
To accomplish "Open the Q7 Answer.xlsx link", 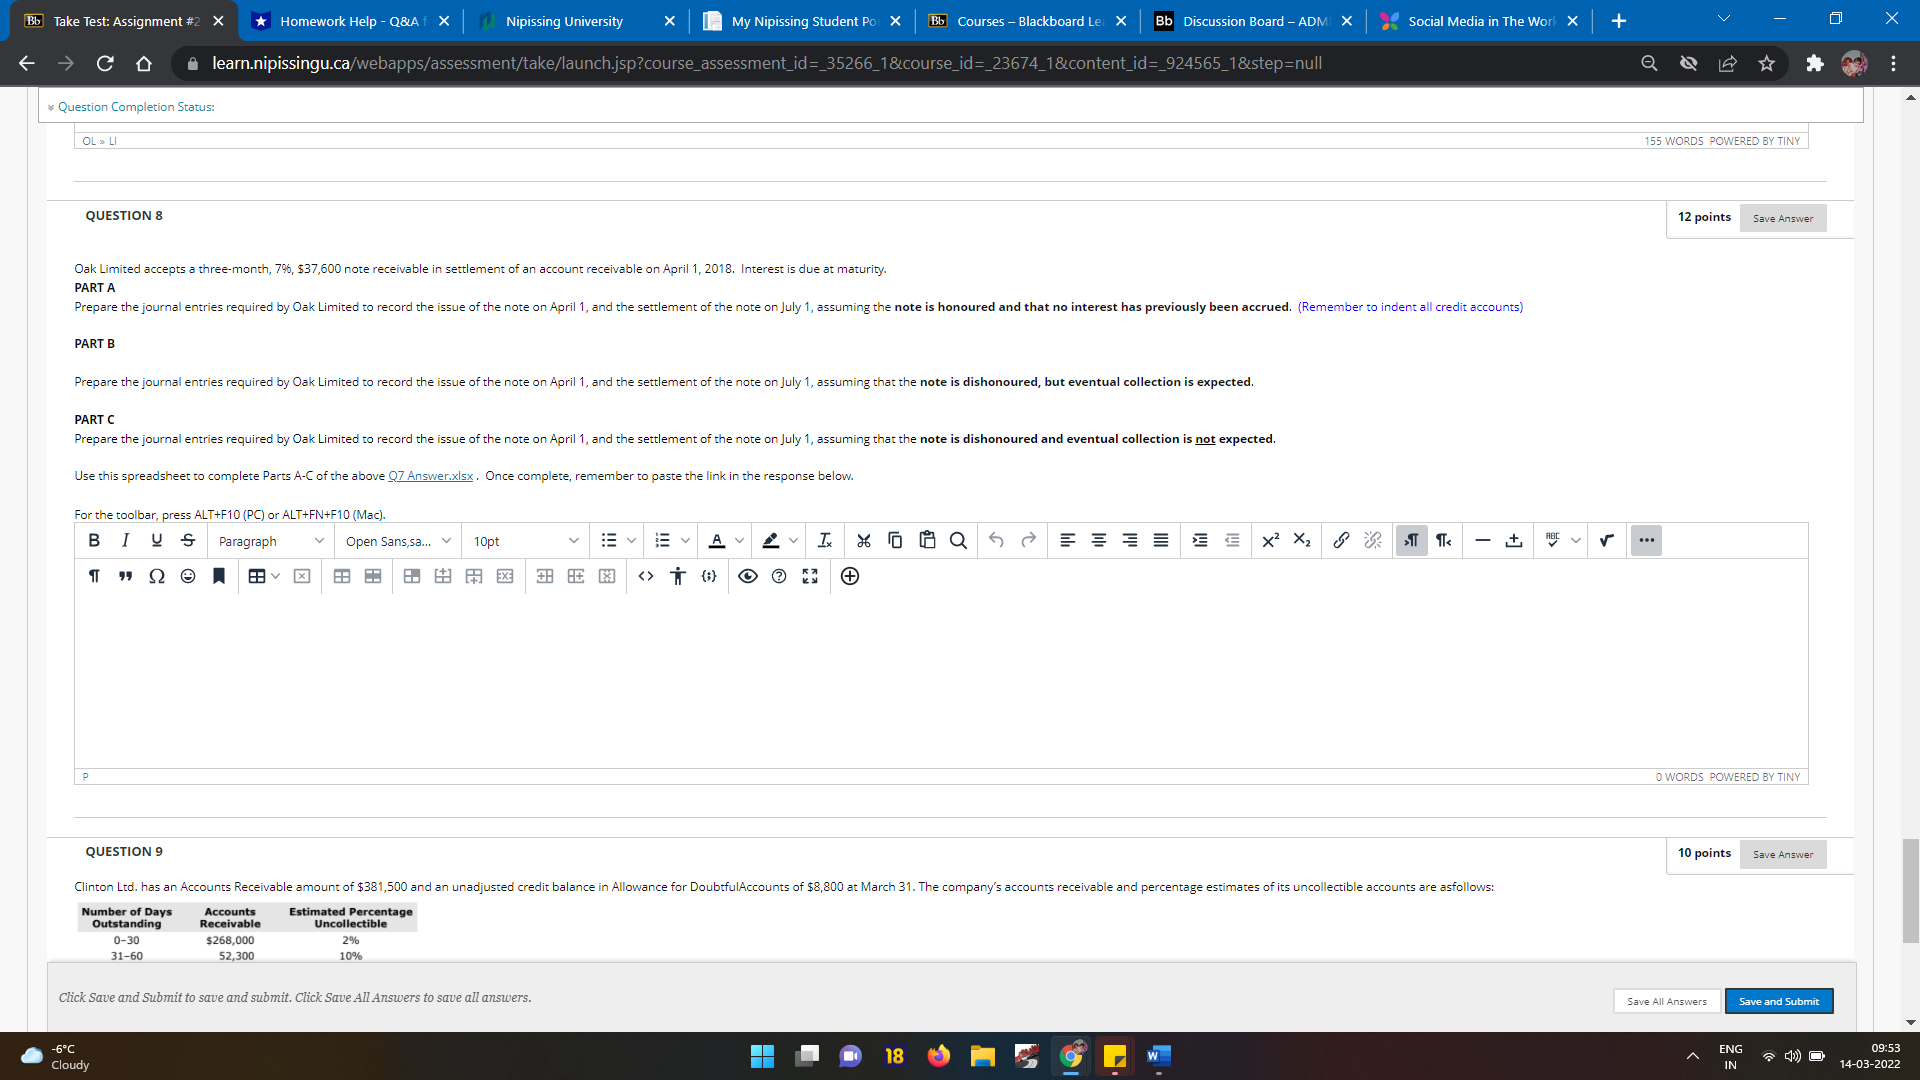I will [x=430, y=476].
